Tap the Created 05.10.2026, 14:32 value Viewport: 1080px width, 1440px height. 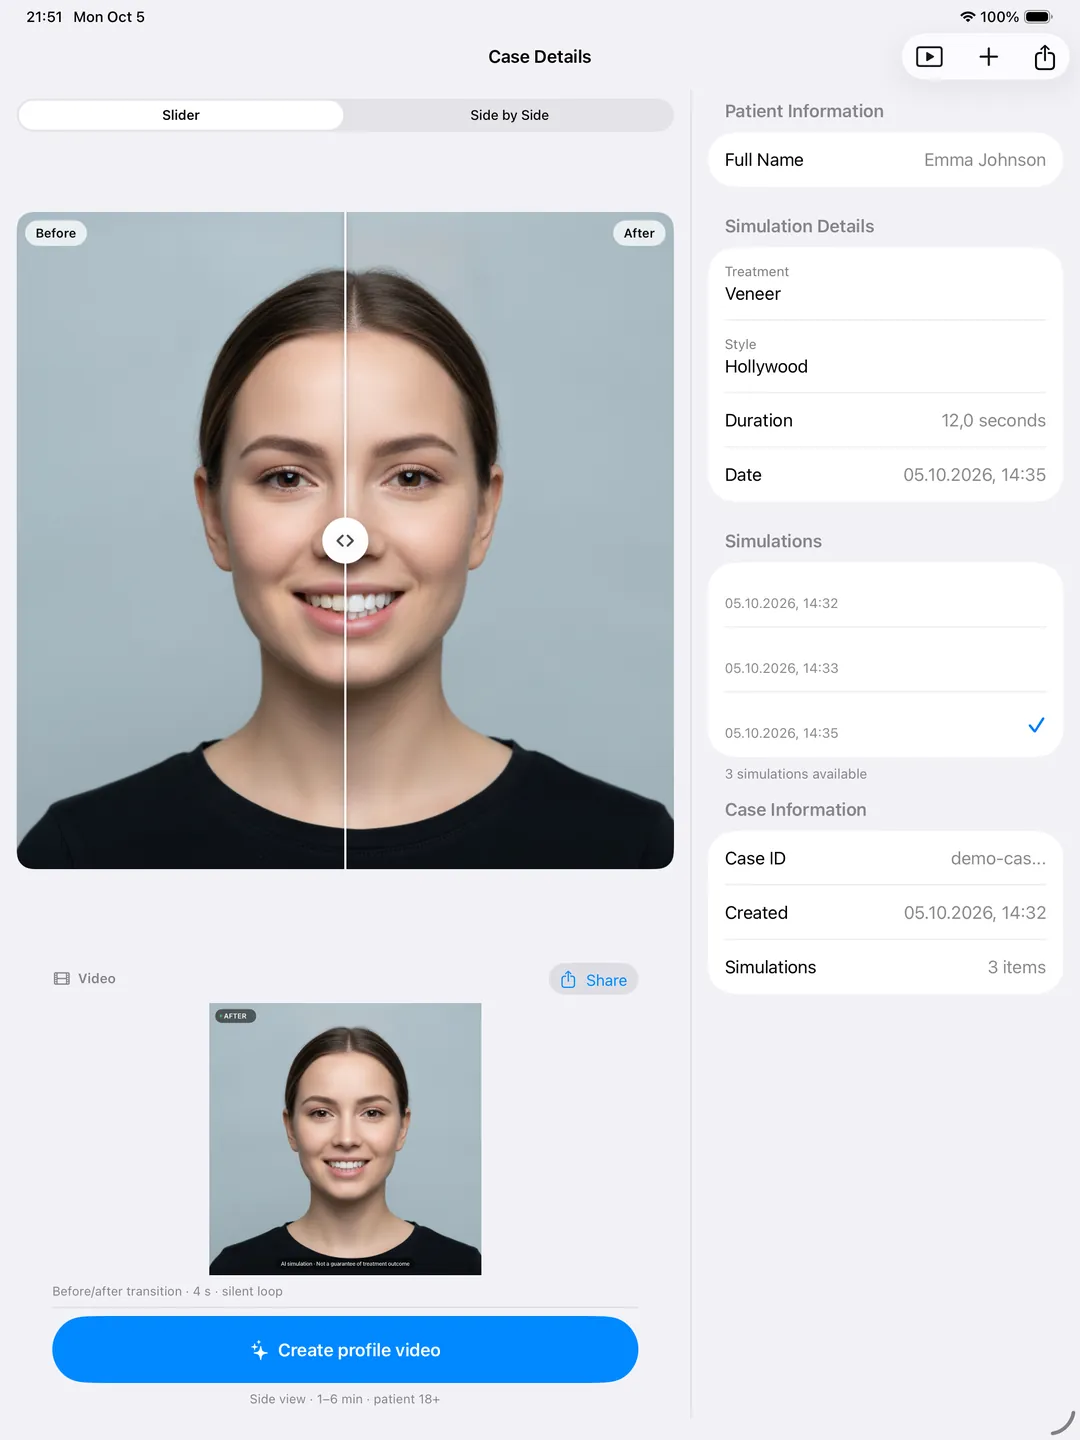tap(974, 913)
